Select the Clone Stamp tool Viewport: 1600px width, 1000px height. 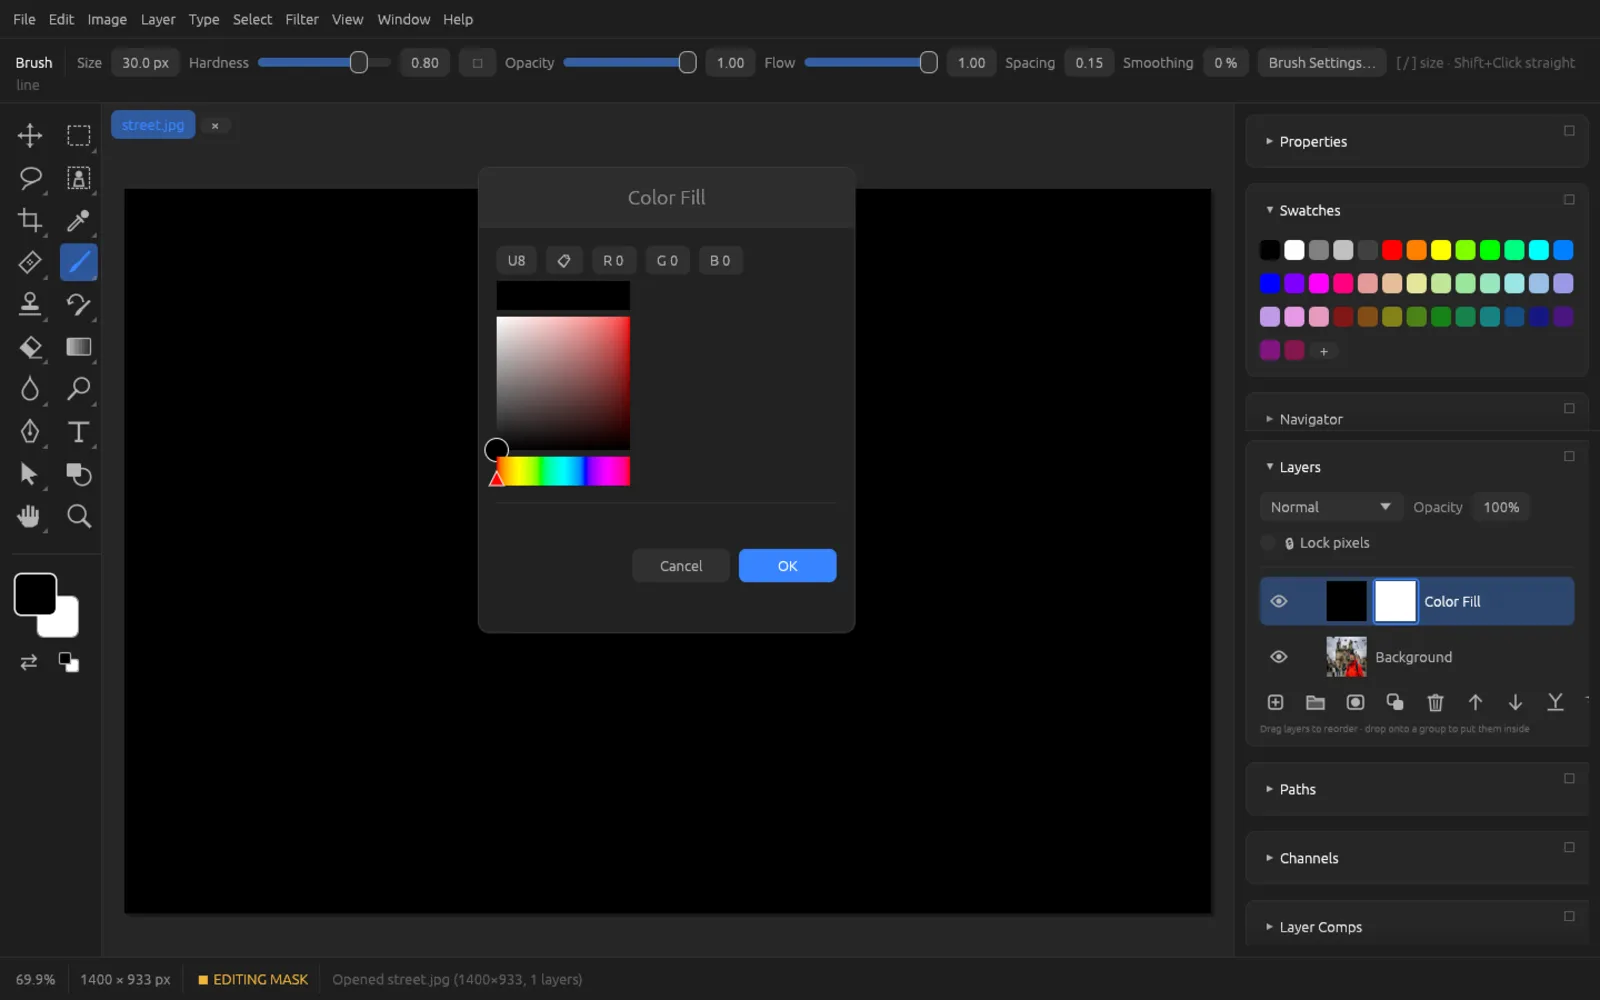[30, 304]
